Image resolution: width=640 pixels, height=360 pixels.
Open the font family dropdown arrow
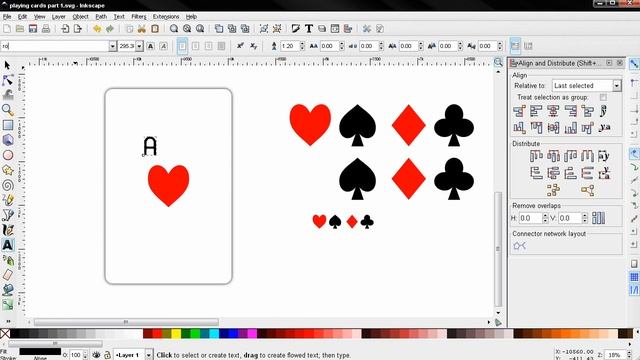click(x=113, y=46)
